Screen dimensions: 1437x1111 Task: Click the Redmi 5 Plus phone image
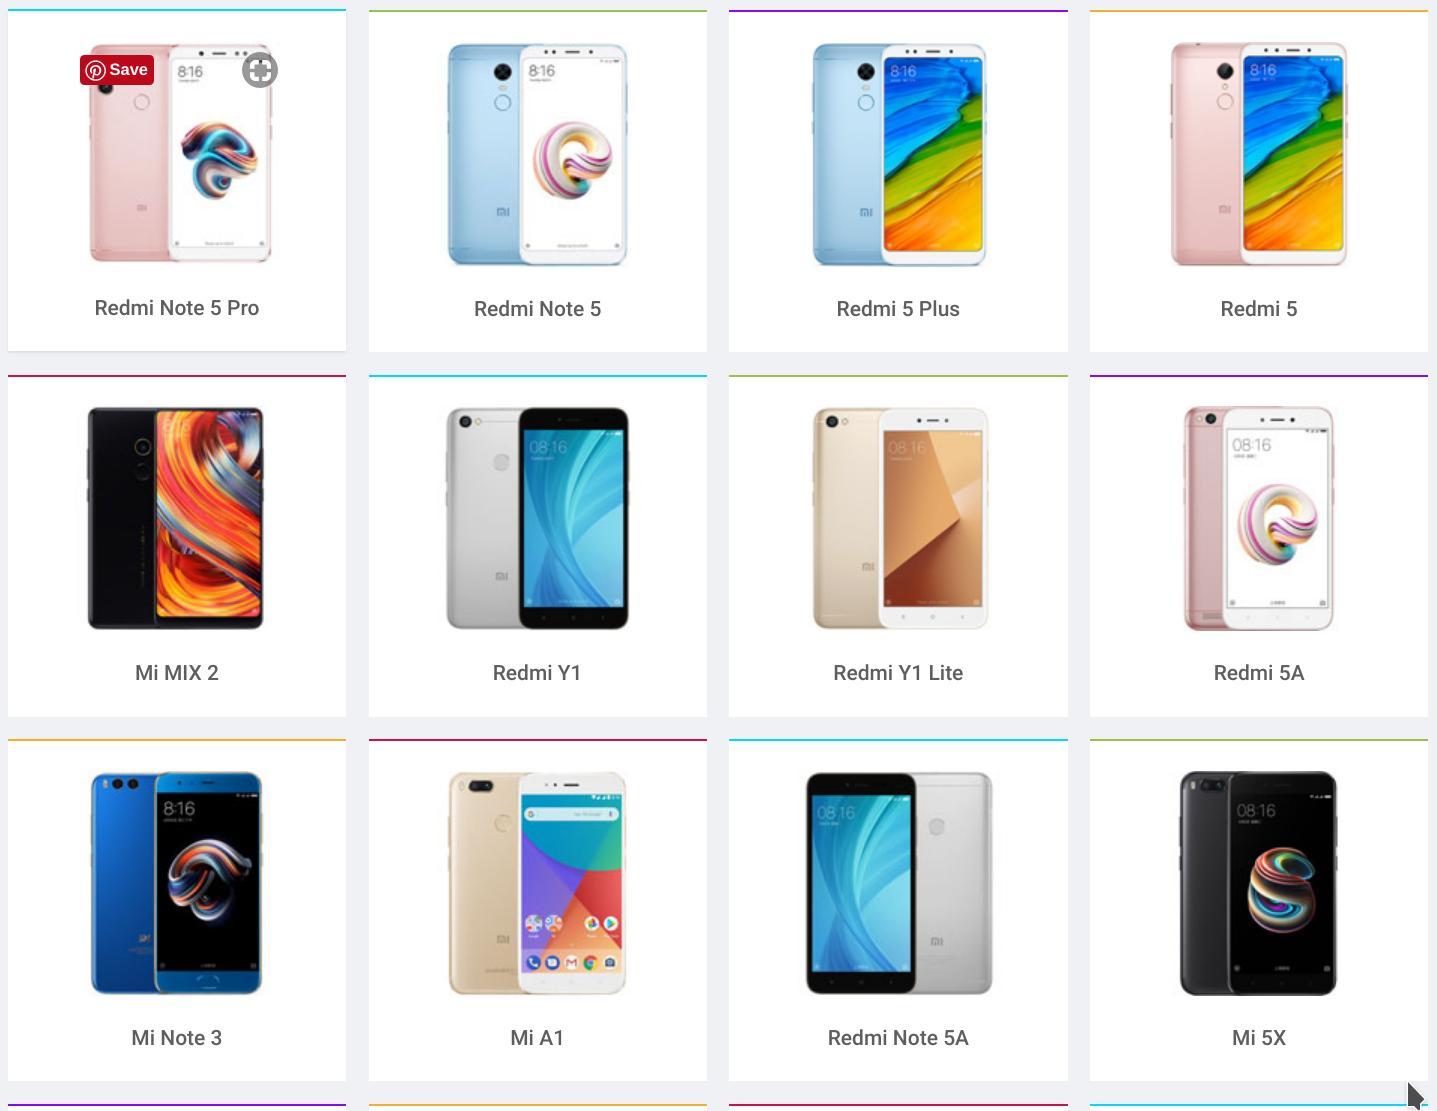point(898,154)
